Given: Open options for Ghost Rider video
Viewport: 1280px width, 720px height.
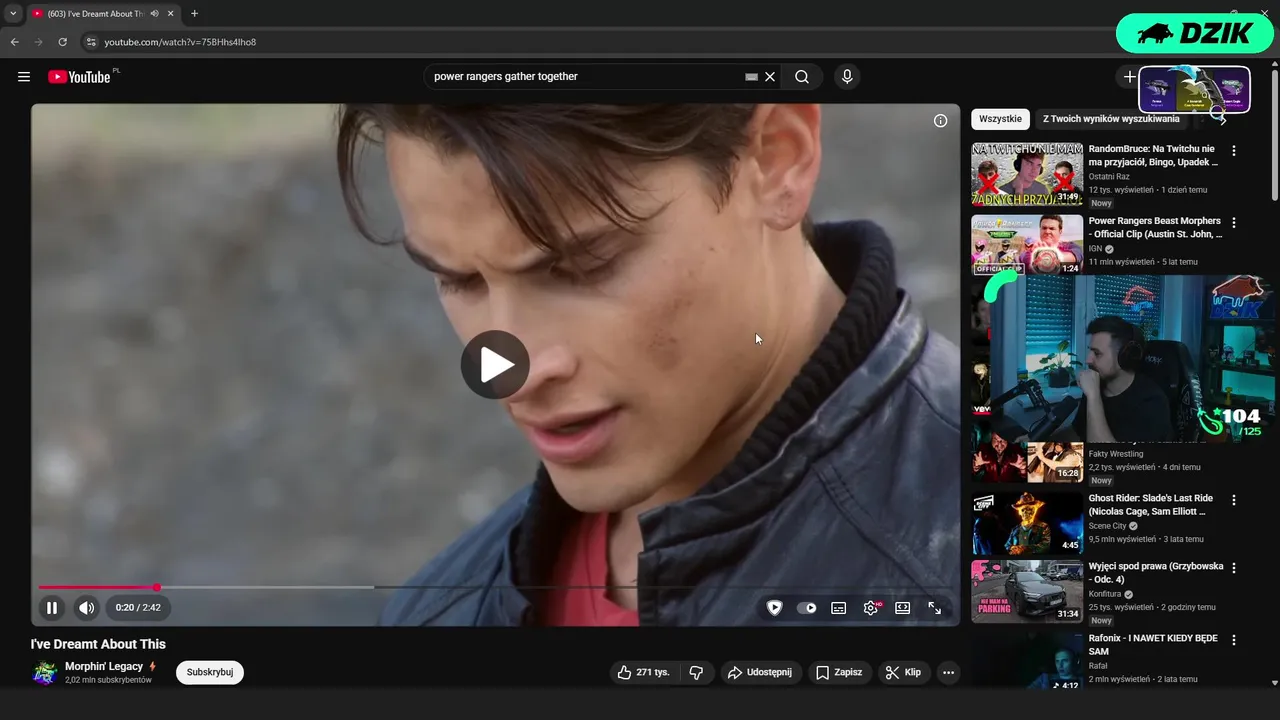Looking at the screenshot, I should point(1234,500).
